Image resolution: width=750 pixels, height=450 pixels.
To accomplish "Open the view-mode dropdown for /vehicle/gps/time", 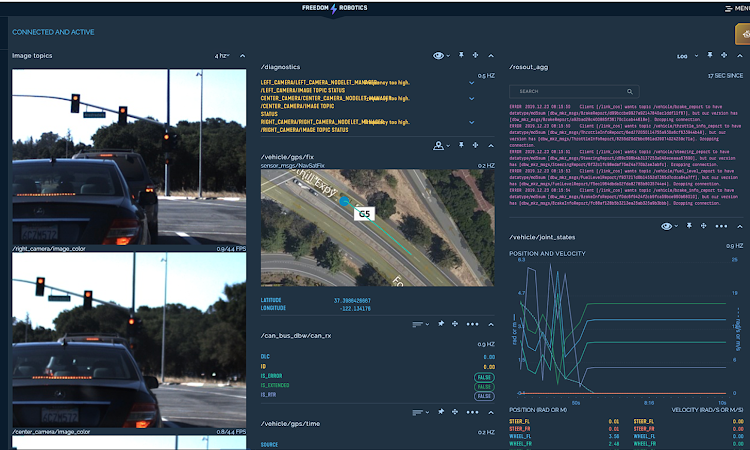I will 420,412.
